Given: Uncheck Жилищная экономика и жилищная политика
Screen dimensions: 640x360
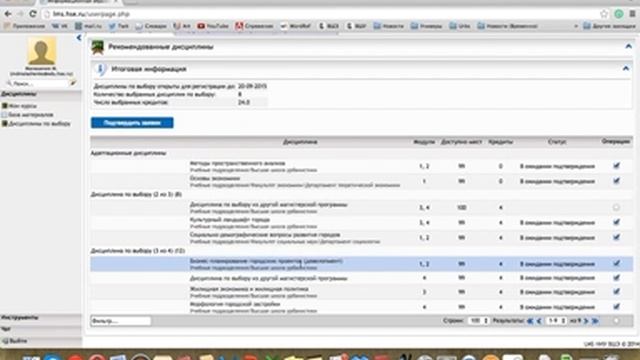Looking at the screenshot, I should (x=616, y=291).
